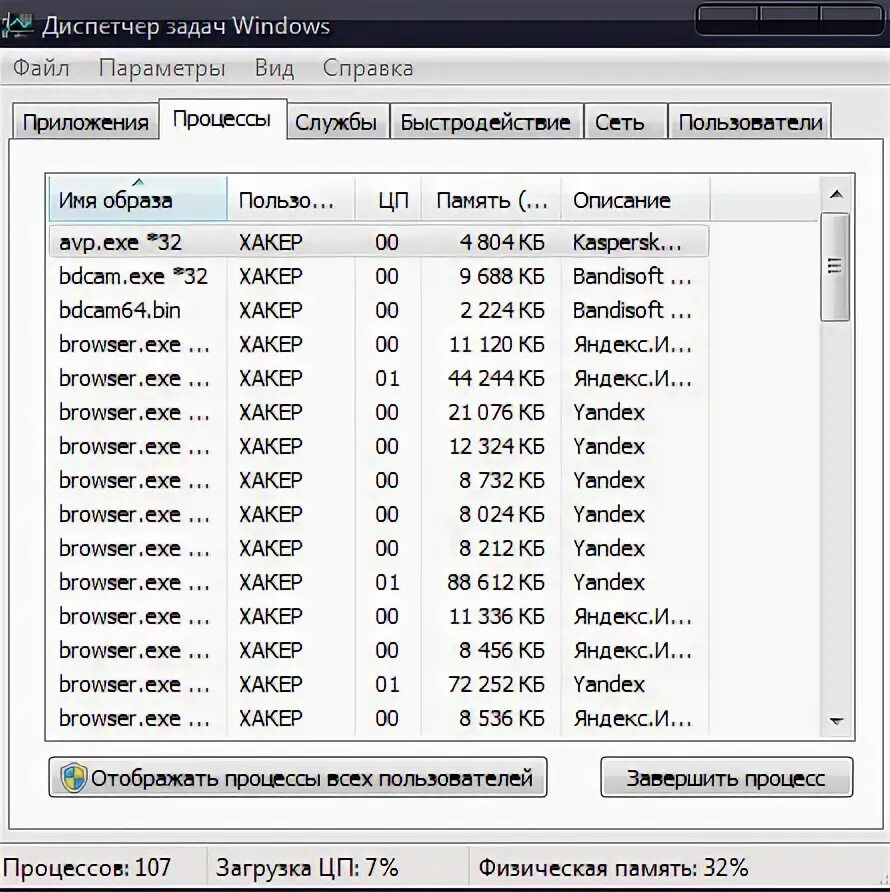Click the shield icon on show-all-users button

pyautogui.click(x=74, y=778)
